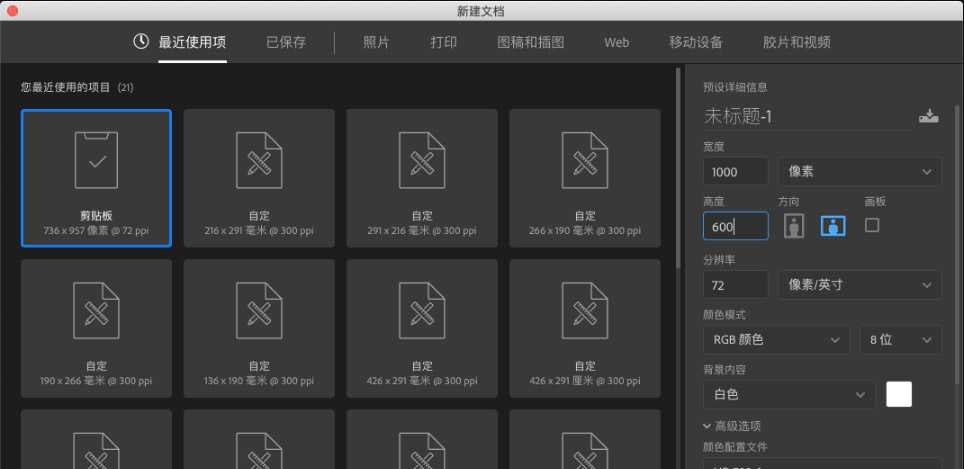Open the 8 位 bit depth dropdown
This screenshot has height=469, width=964.
tap(900, 340)
